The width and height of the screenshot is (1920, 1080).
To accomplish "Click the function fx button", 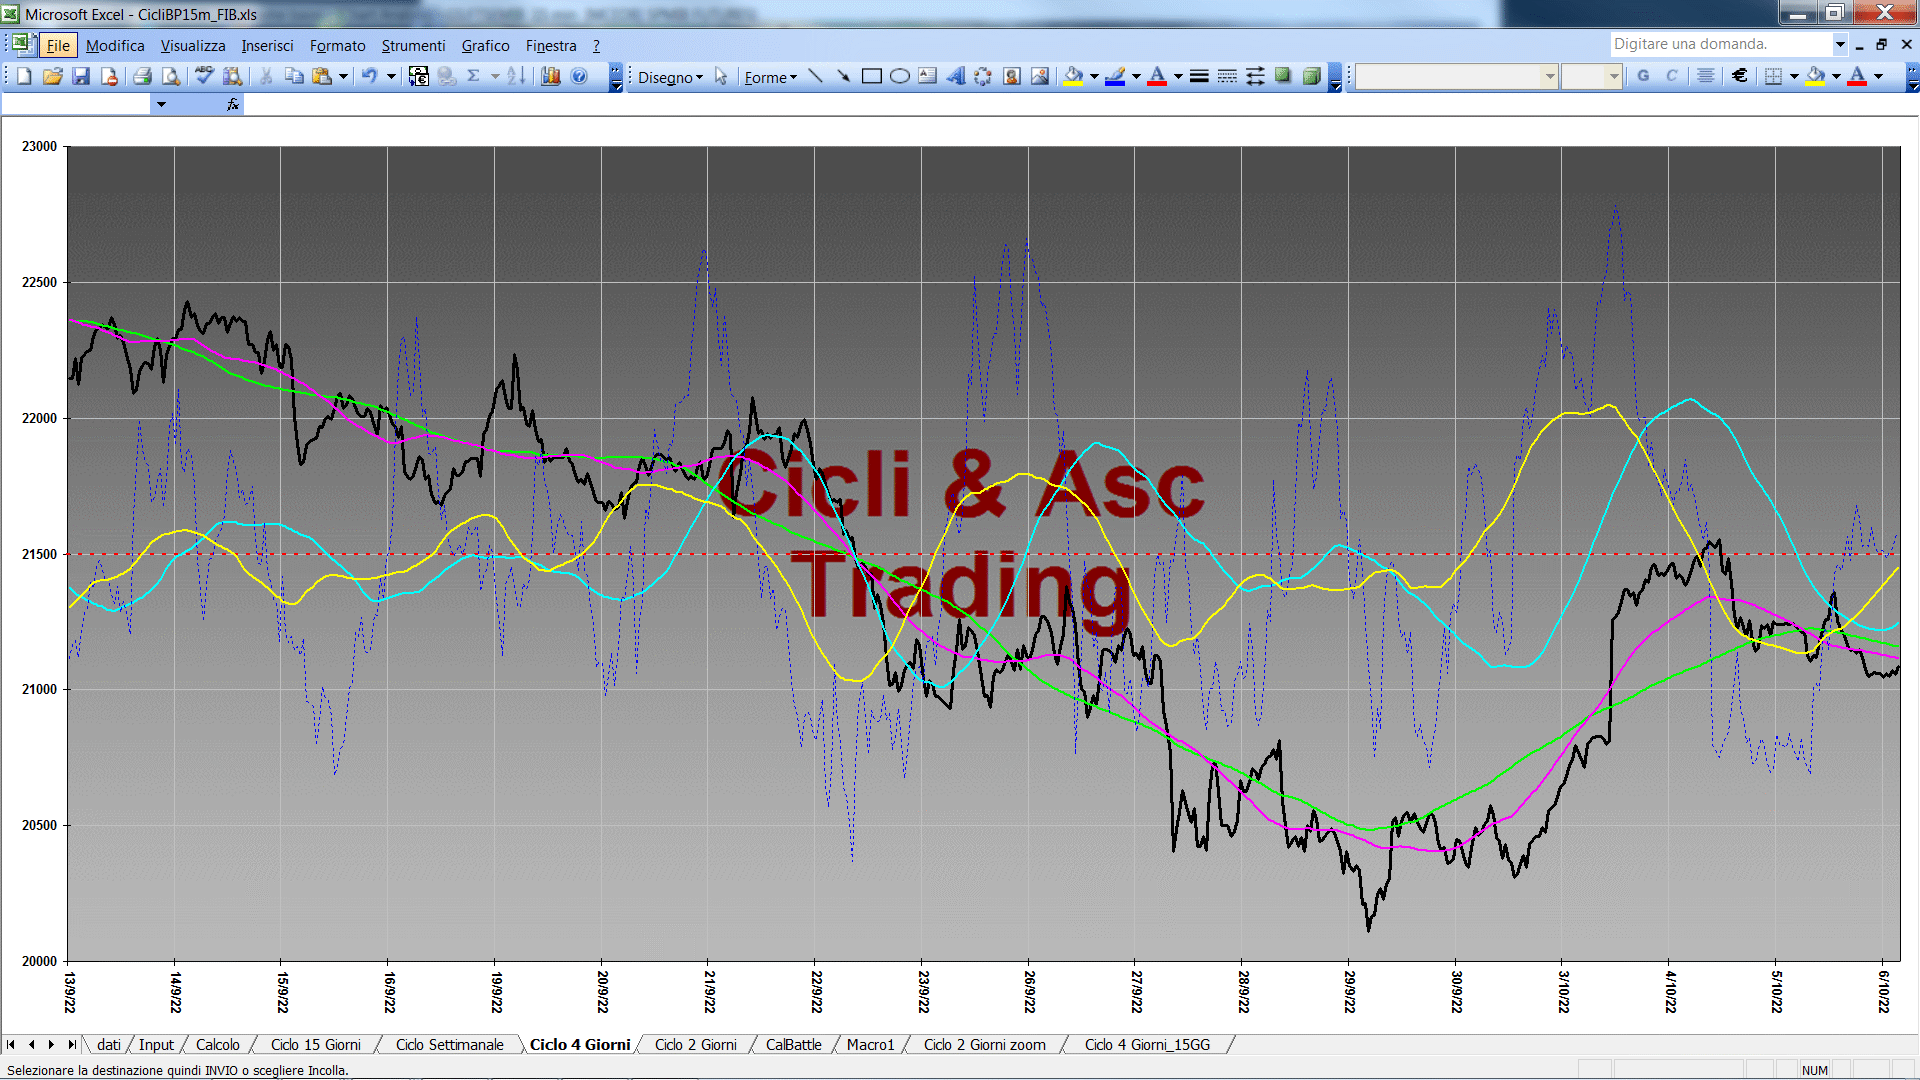I will (233, 104).
